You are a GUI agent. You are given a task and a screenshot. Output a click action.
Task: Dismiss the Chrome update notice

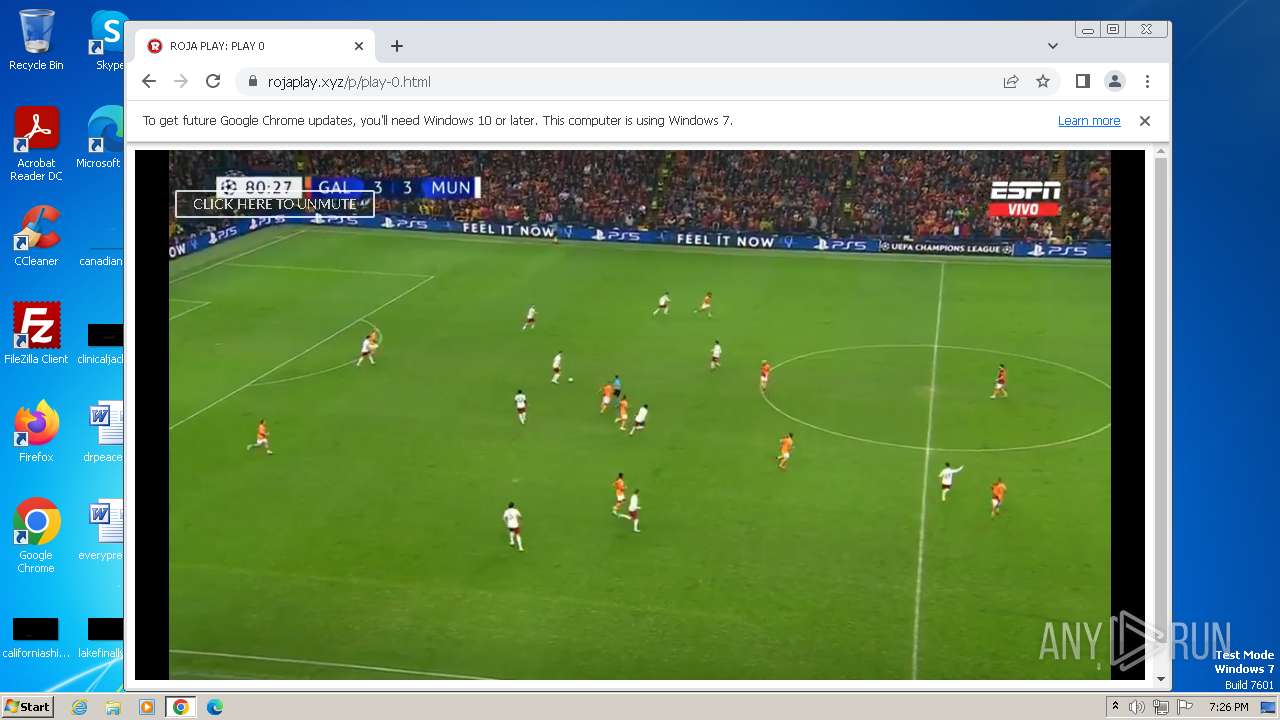(1145, 121)
